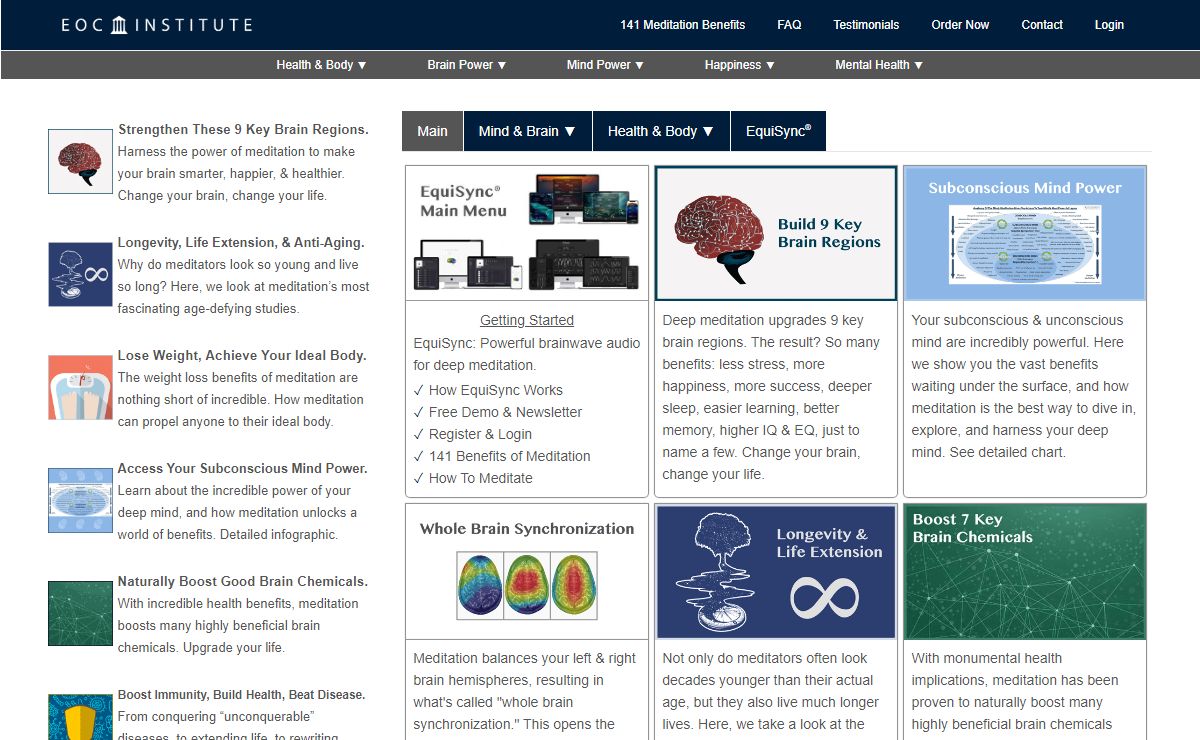Viewport: 1200px width, 740px height.
Task: Expand the Mind & Brain tab dropdown
Action: pyautogui.click(x=528, y=131)
